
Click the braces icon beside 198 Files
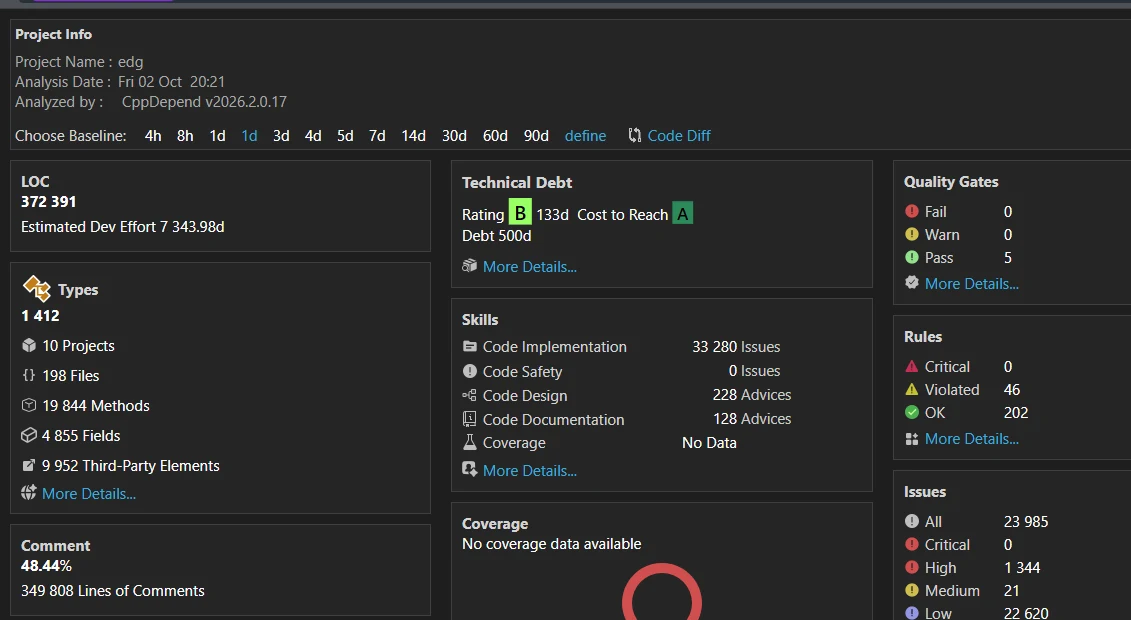pyautogui.click(x=29, y=375)
